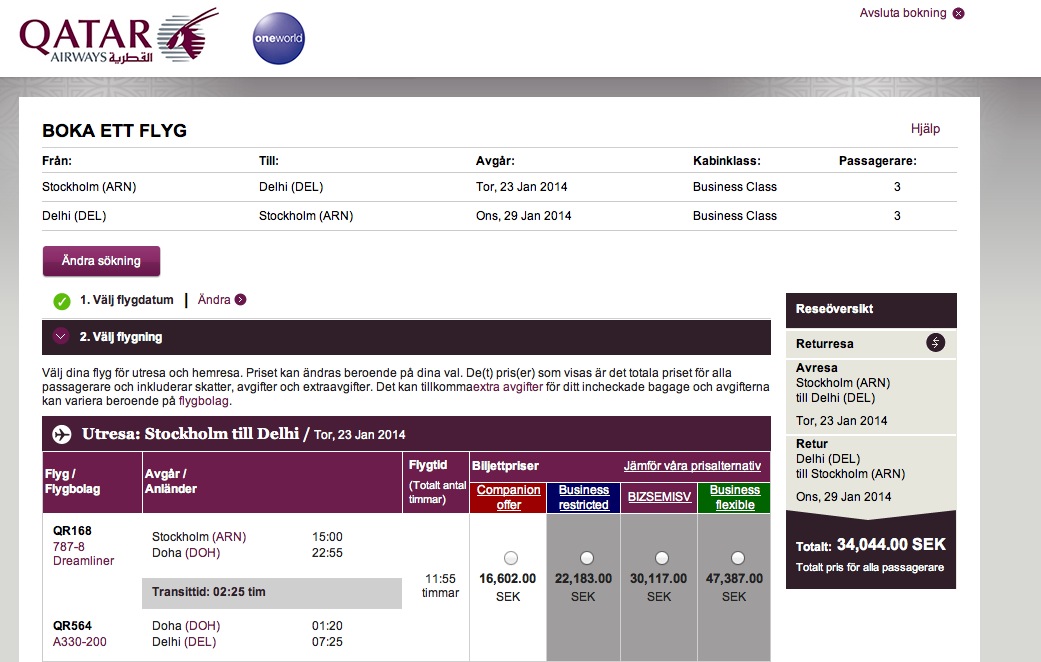Click the arrow icon next to Ändra
This screenshot has height=662, width=1041.
coord(241,300)
